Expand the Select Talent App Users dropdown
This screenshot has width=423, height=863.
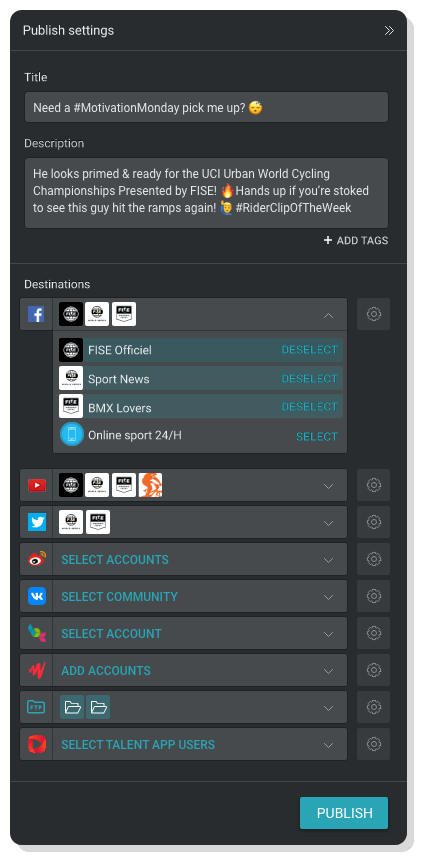click(328, 745)
